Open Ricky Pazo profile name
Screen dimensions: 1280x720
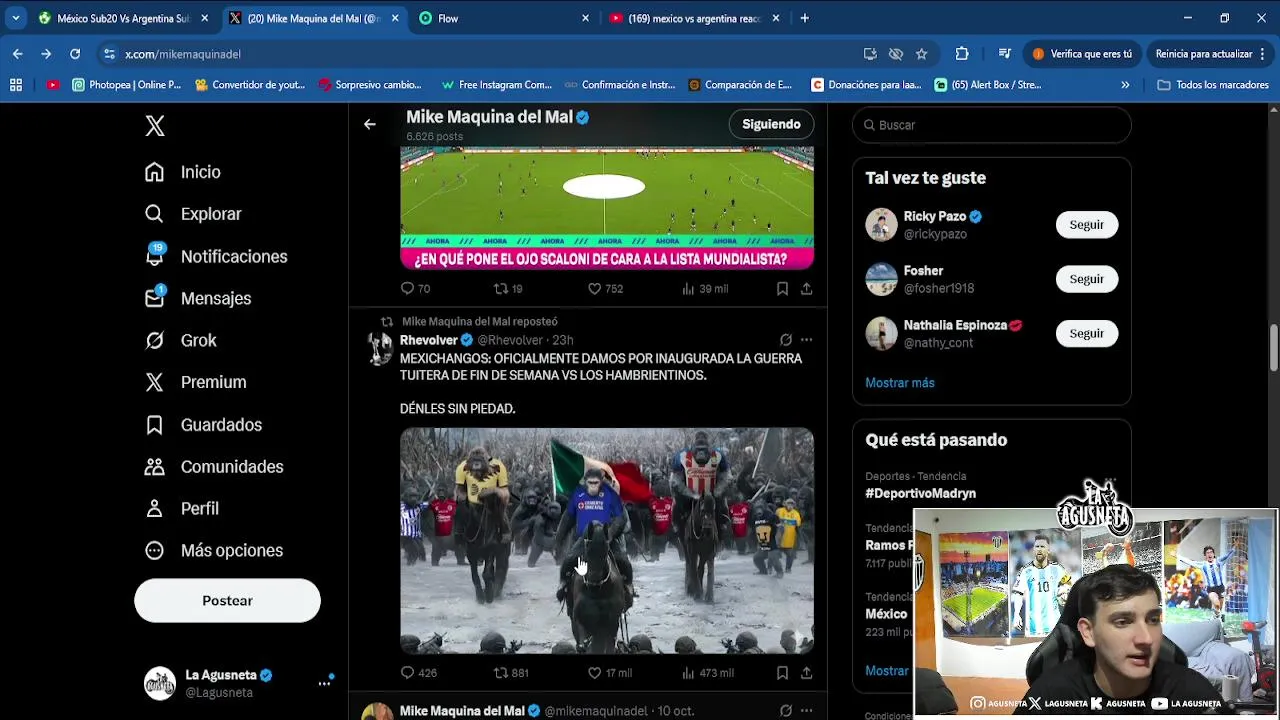pyautogui.click(x=935, y=216)
